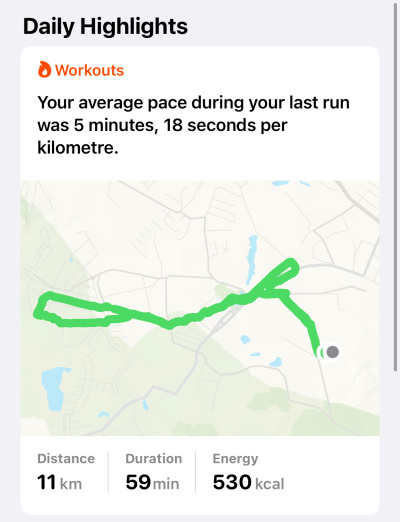Click the green route loop near the narrow lake
The width and height of the screenshot is (400, 522).
pyautogui.click(x=279, y=276)
